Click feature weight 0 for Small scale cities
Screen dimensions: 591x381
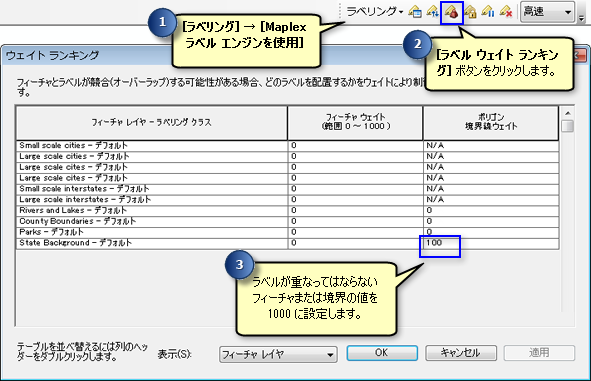(x=355, y=145)
